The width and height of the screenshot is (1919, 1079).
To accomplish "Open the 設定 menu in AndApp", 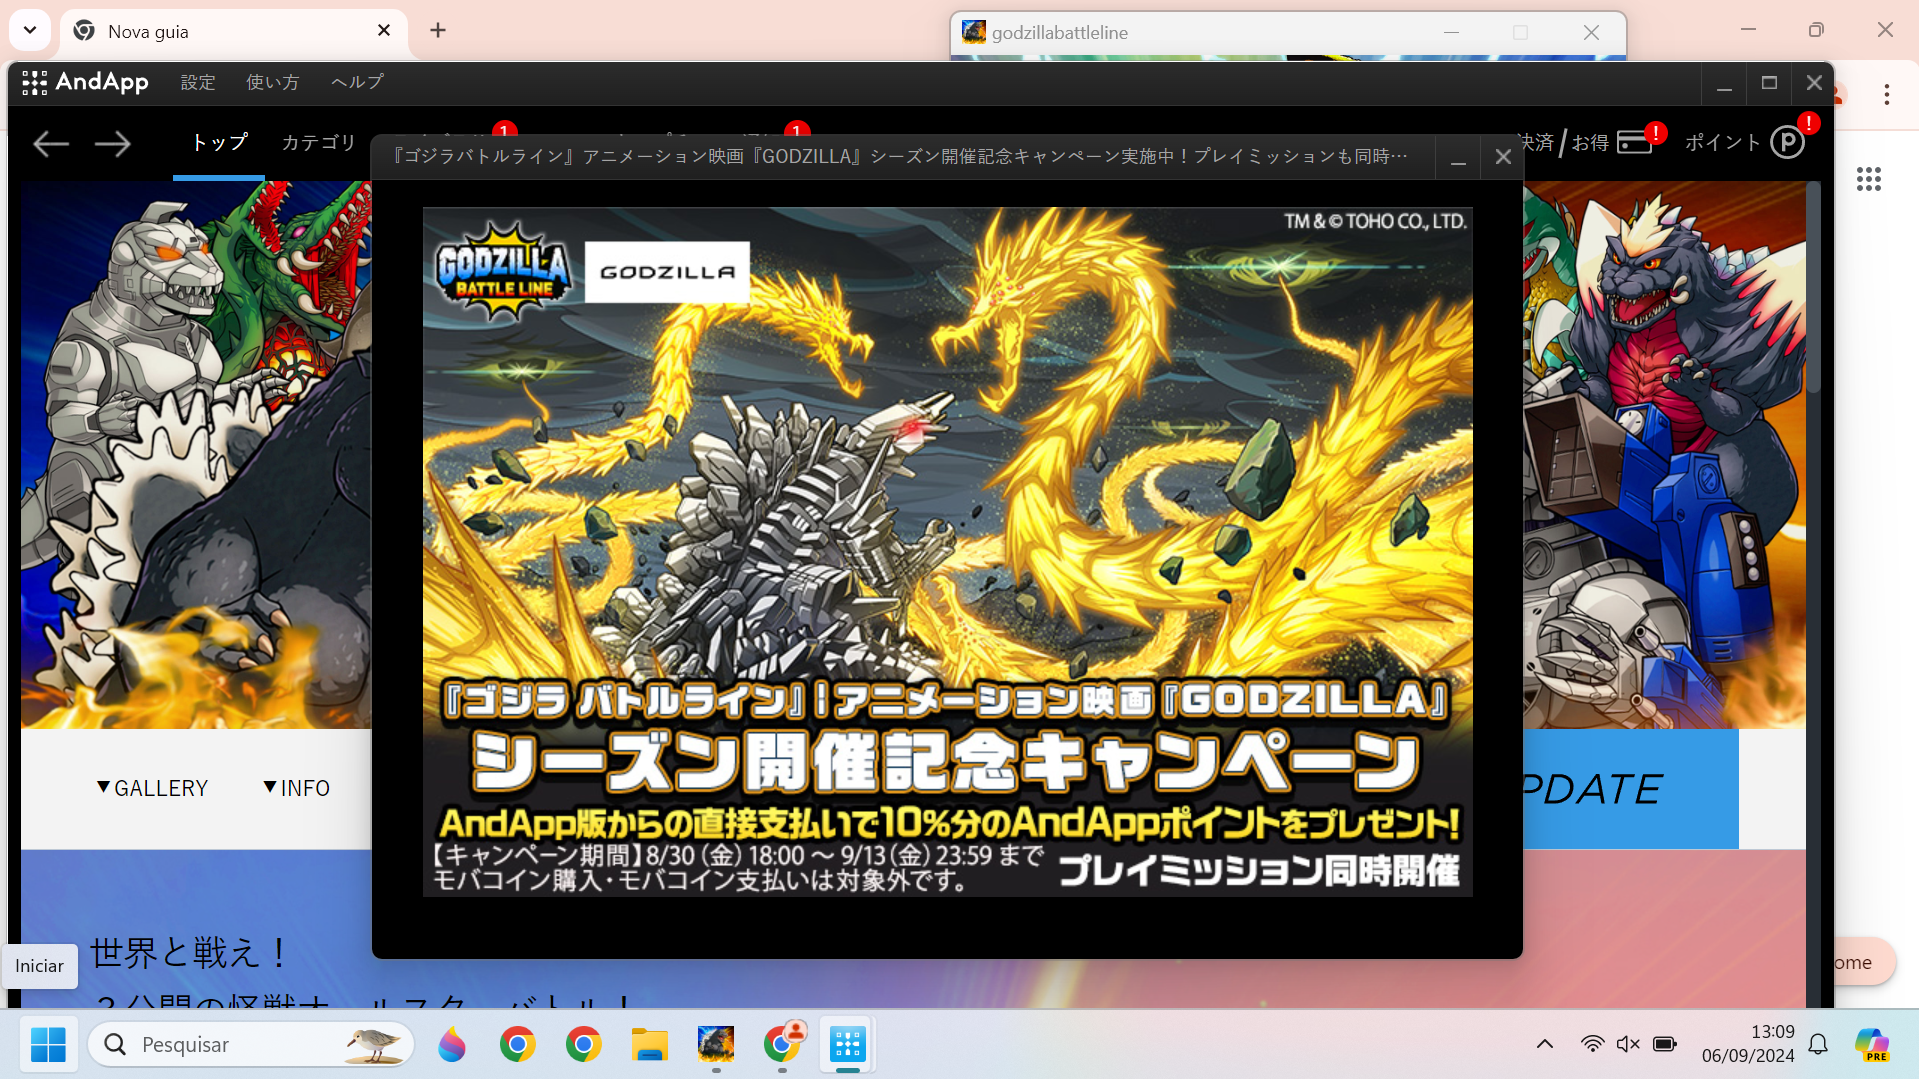I will tap(198, 82).
